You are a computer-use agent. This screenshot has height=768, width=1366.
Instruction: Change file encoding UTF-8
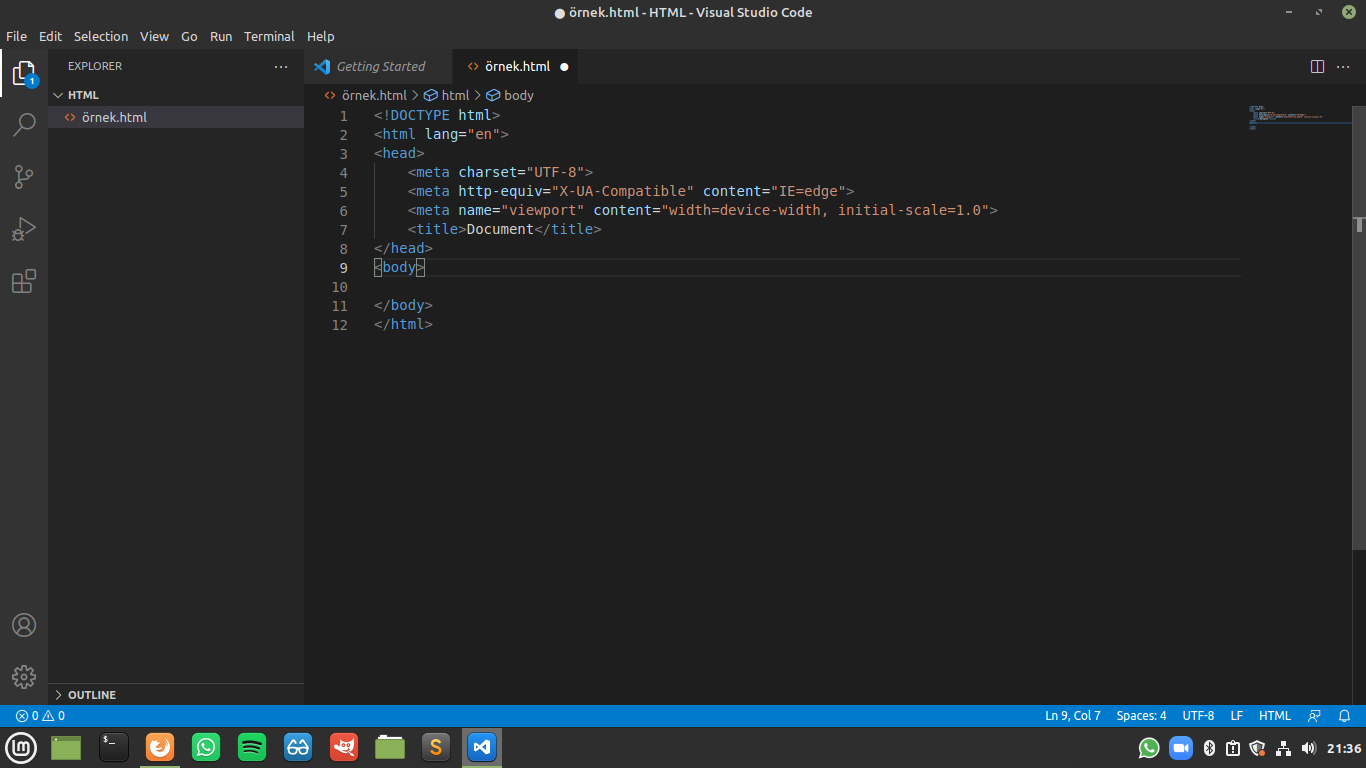click(x=1198, y=716)
